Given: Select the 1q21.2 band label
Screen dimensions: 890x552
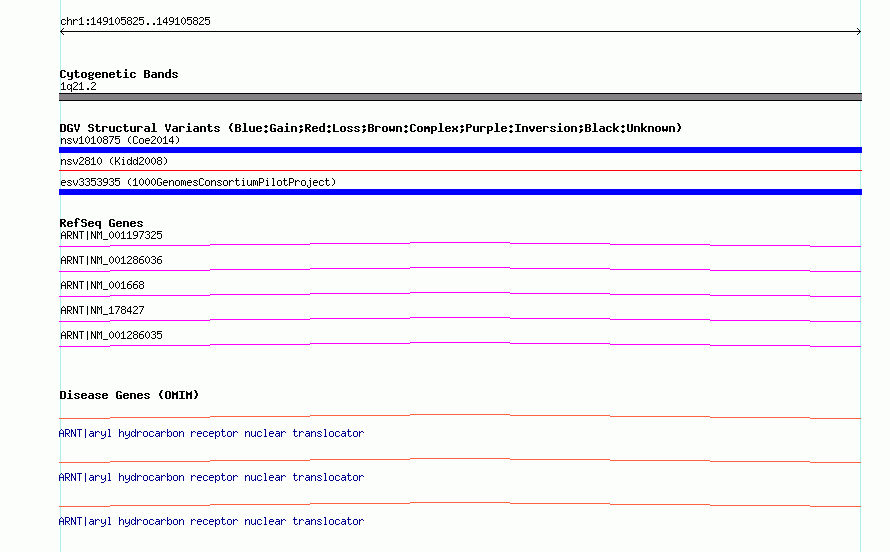Looking at the screenshot, I should (x=78, y=86).
